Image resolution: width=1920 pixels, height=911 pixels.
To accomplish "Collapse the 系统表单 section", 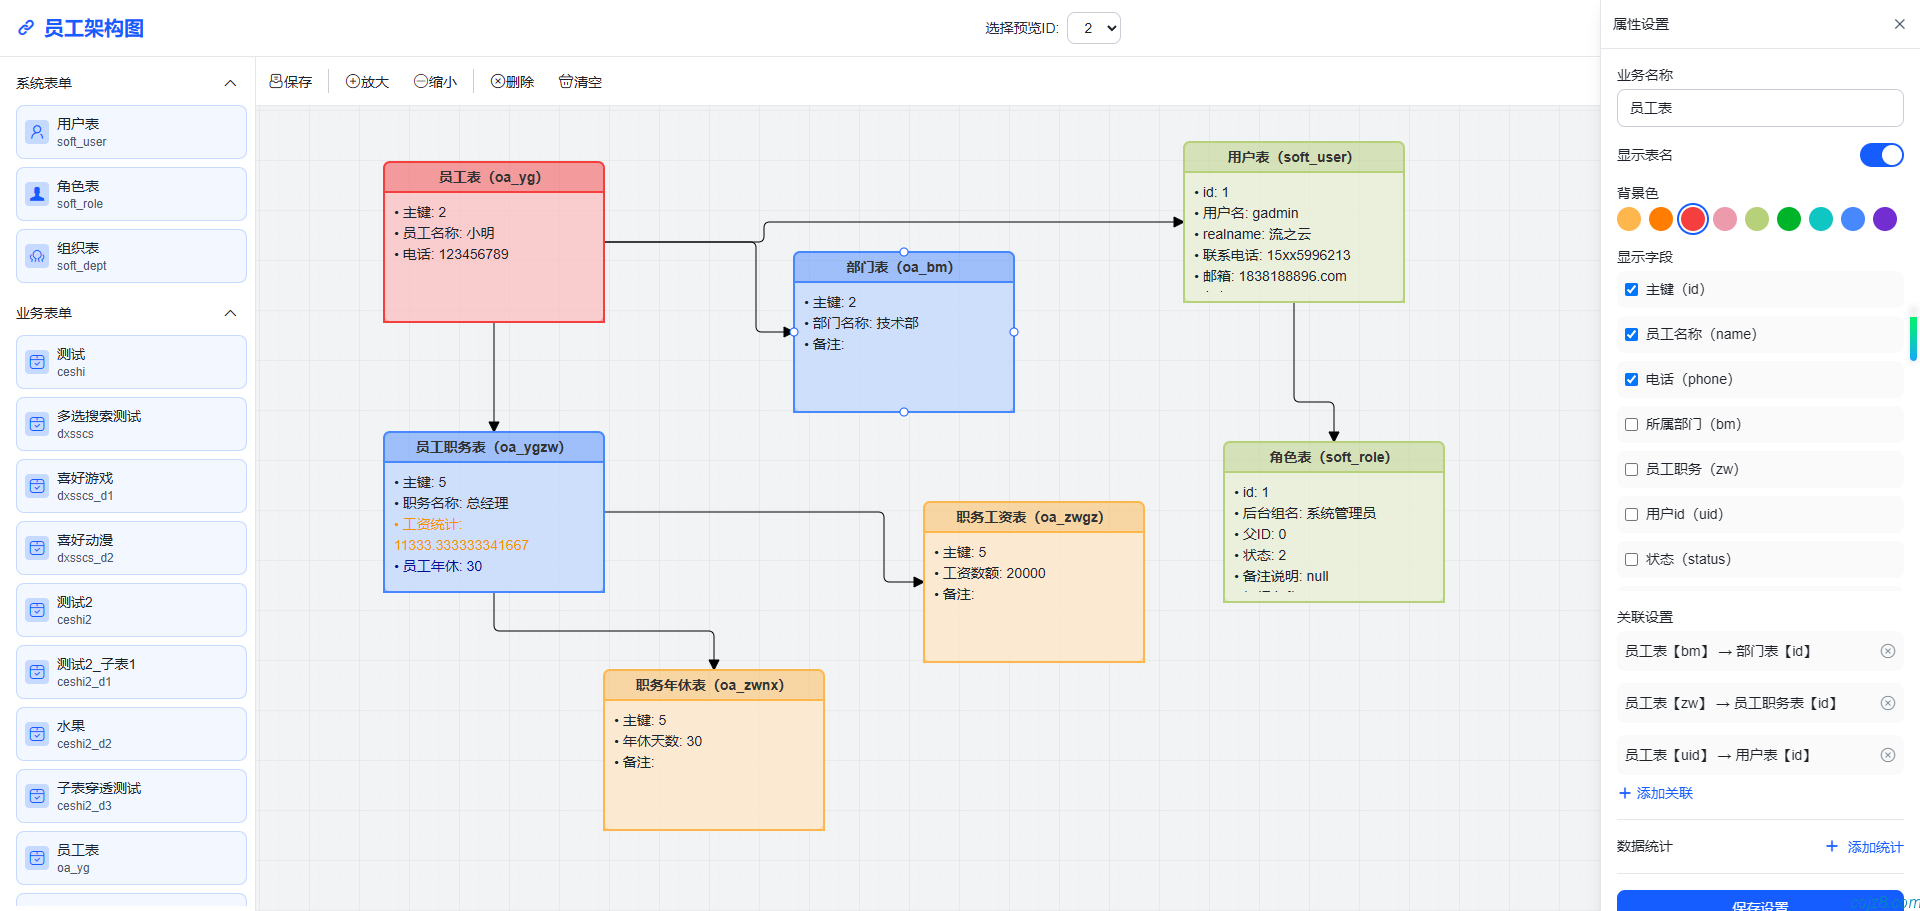I will pos(230,82).
